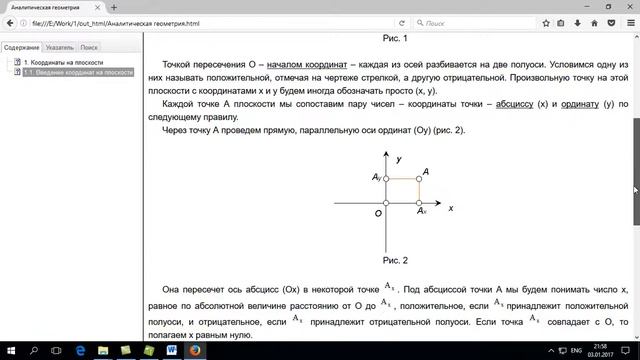Switch to the Поиск sidebar tab
This screenshot has height=360, width=640.
(x=89, y=47)
